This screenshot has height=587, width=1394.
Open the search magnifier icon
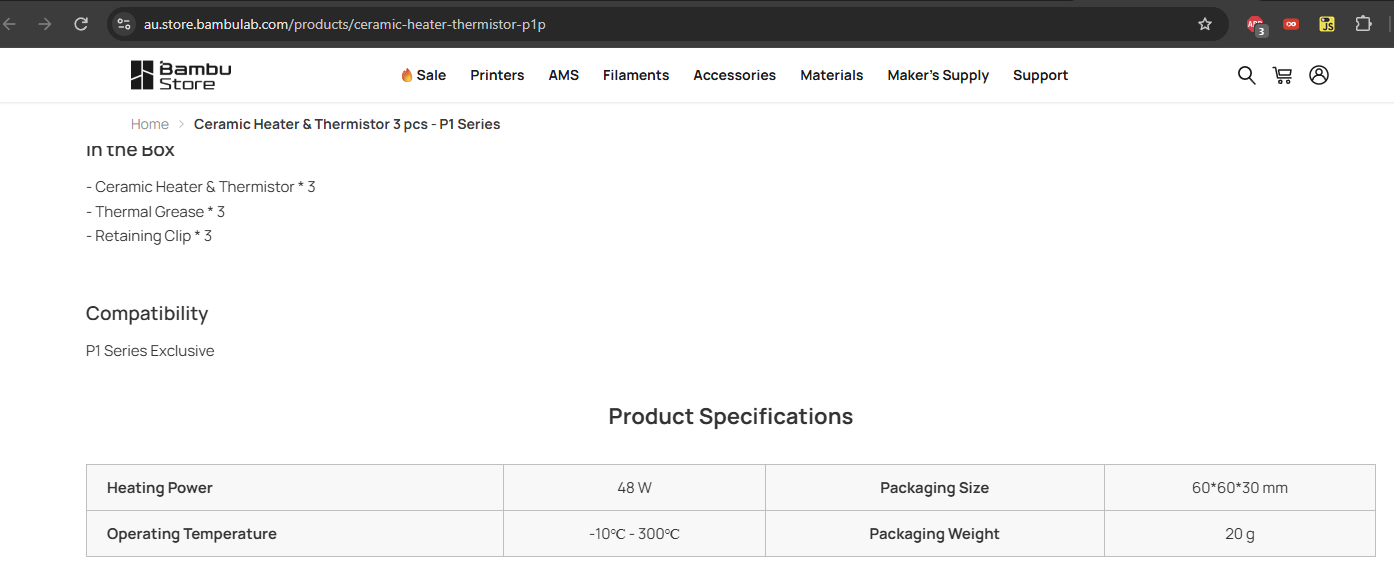click(x=1246, y=75)
